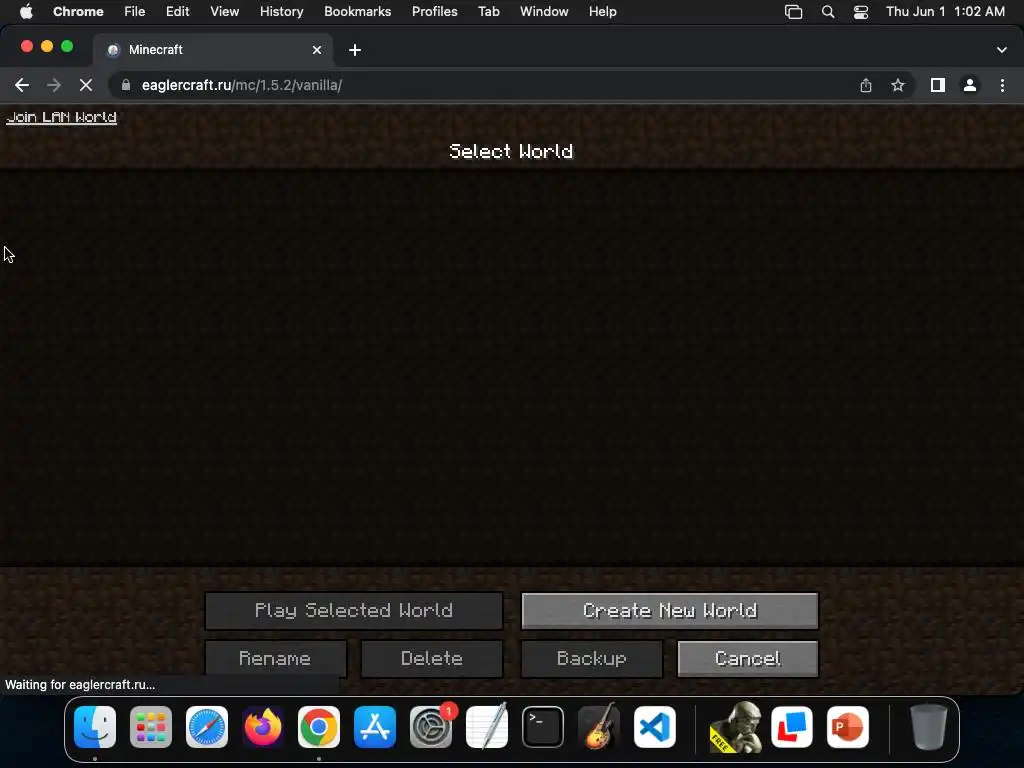Click the screen mirroring menu bar icon
Screen dimensions: 1024x768
pos(793,12)
